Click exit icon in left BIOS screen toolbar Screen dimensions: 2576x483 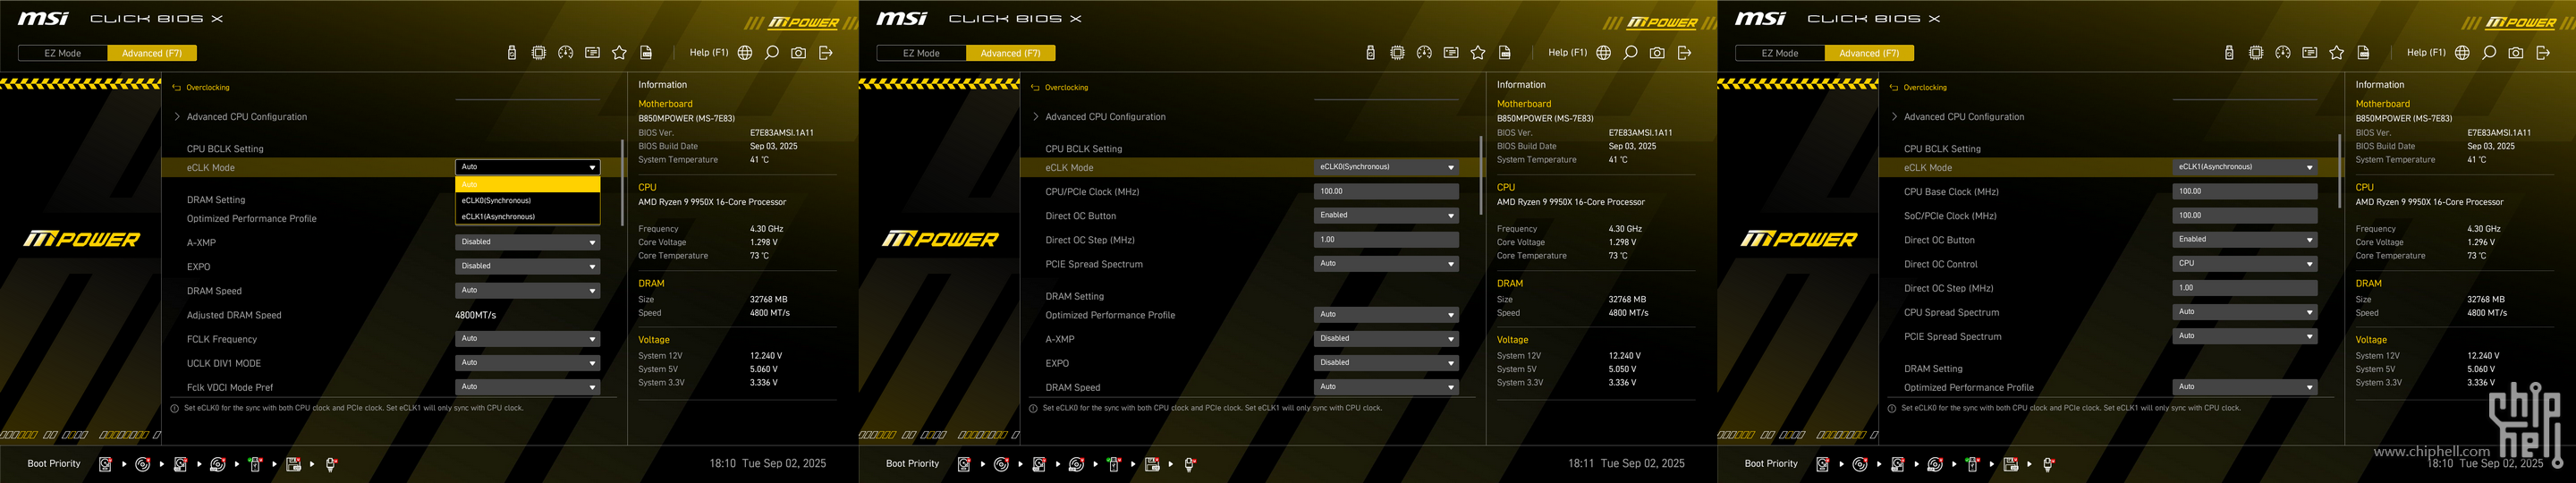826,53
